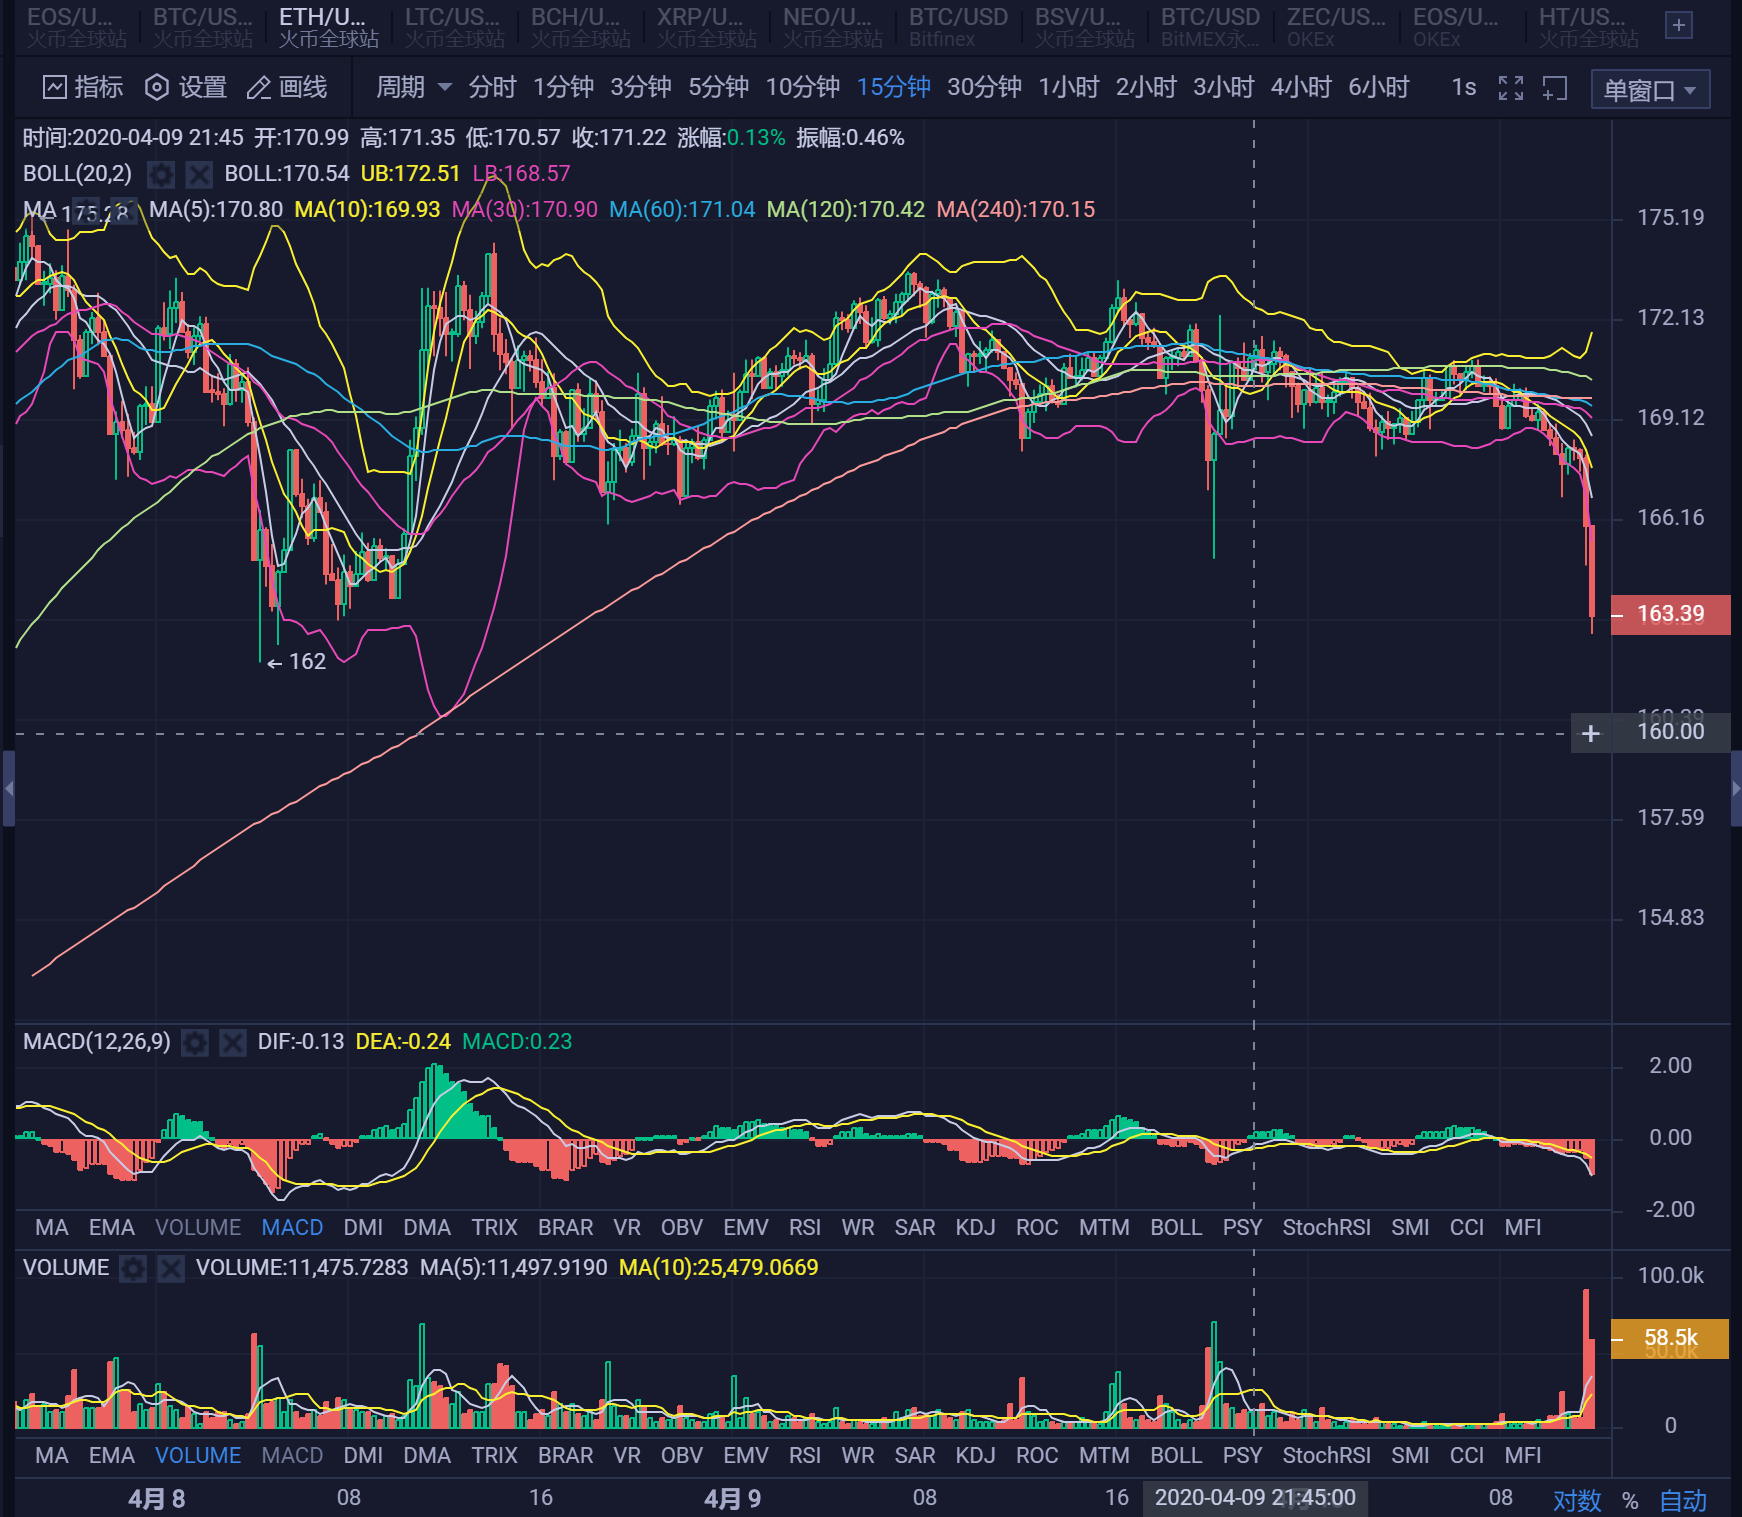
Task: Click MA(240):170.15 legend value
Action: pos(1016,210)
